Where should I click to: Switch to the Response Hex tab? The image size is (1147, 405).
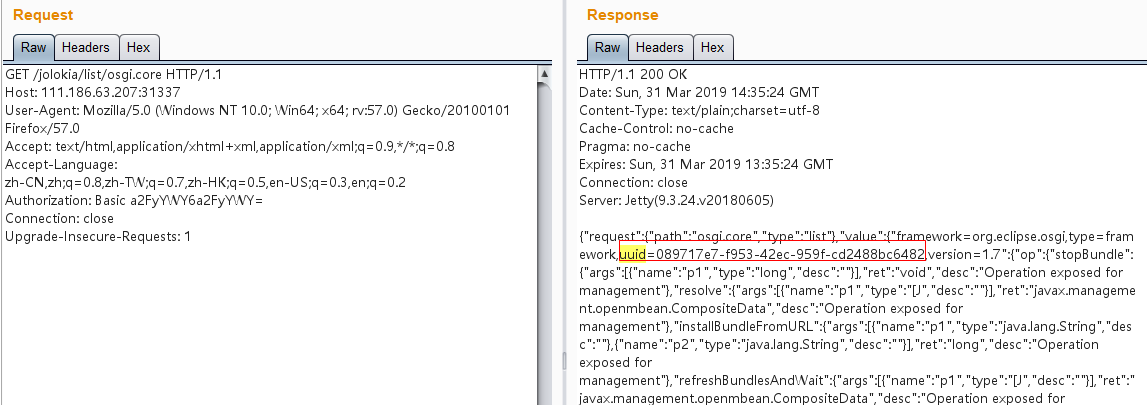tap(712, 48)
